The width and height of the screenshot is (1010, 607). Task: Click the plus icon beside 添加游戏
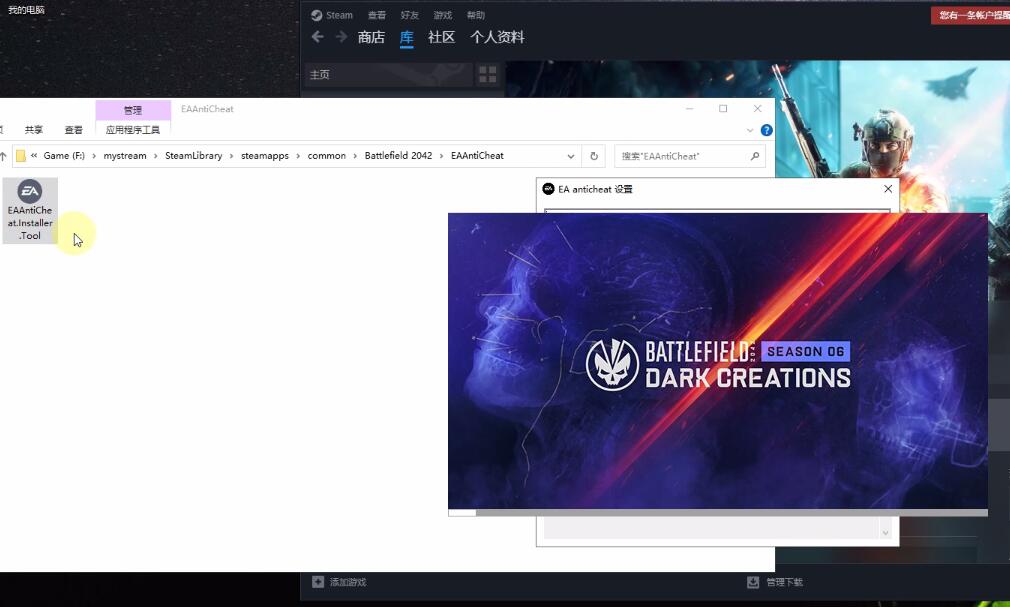coord(318,582)
